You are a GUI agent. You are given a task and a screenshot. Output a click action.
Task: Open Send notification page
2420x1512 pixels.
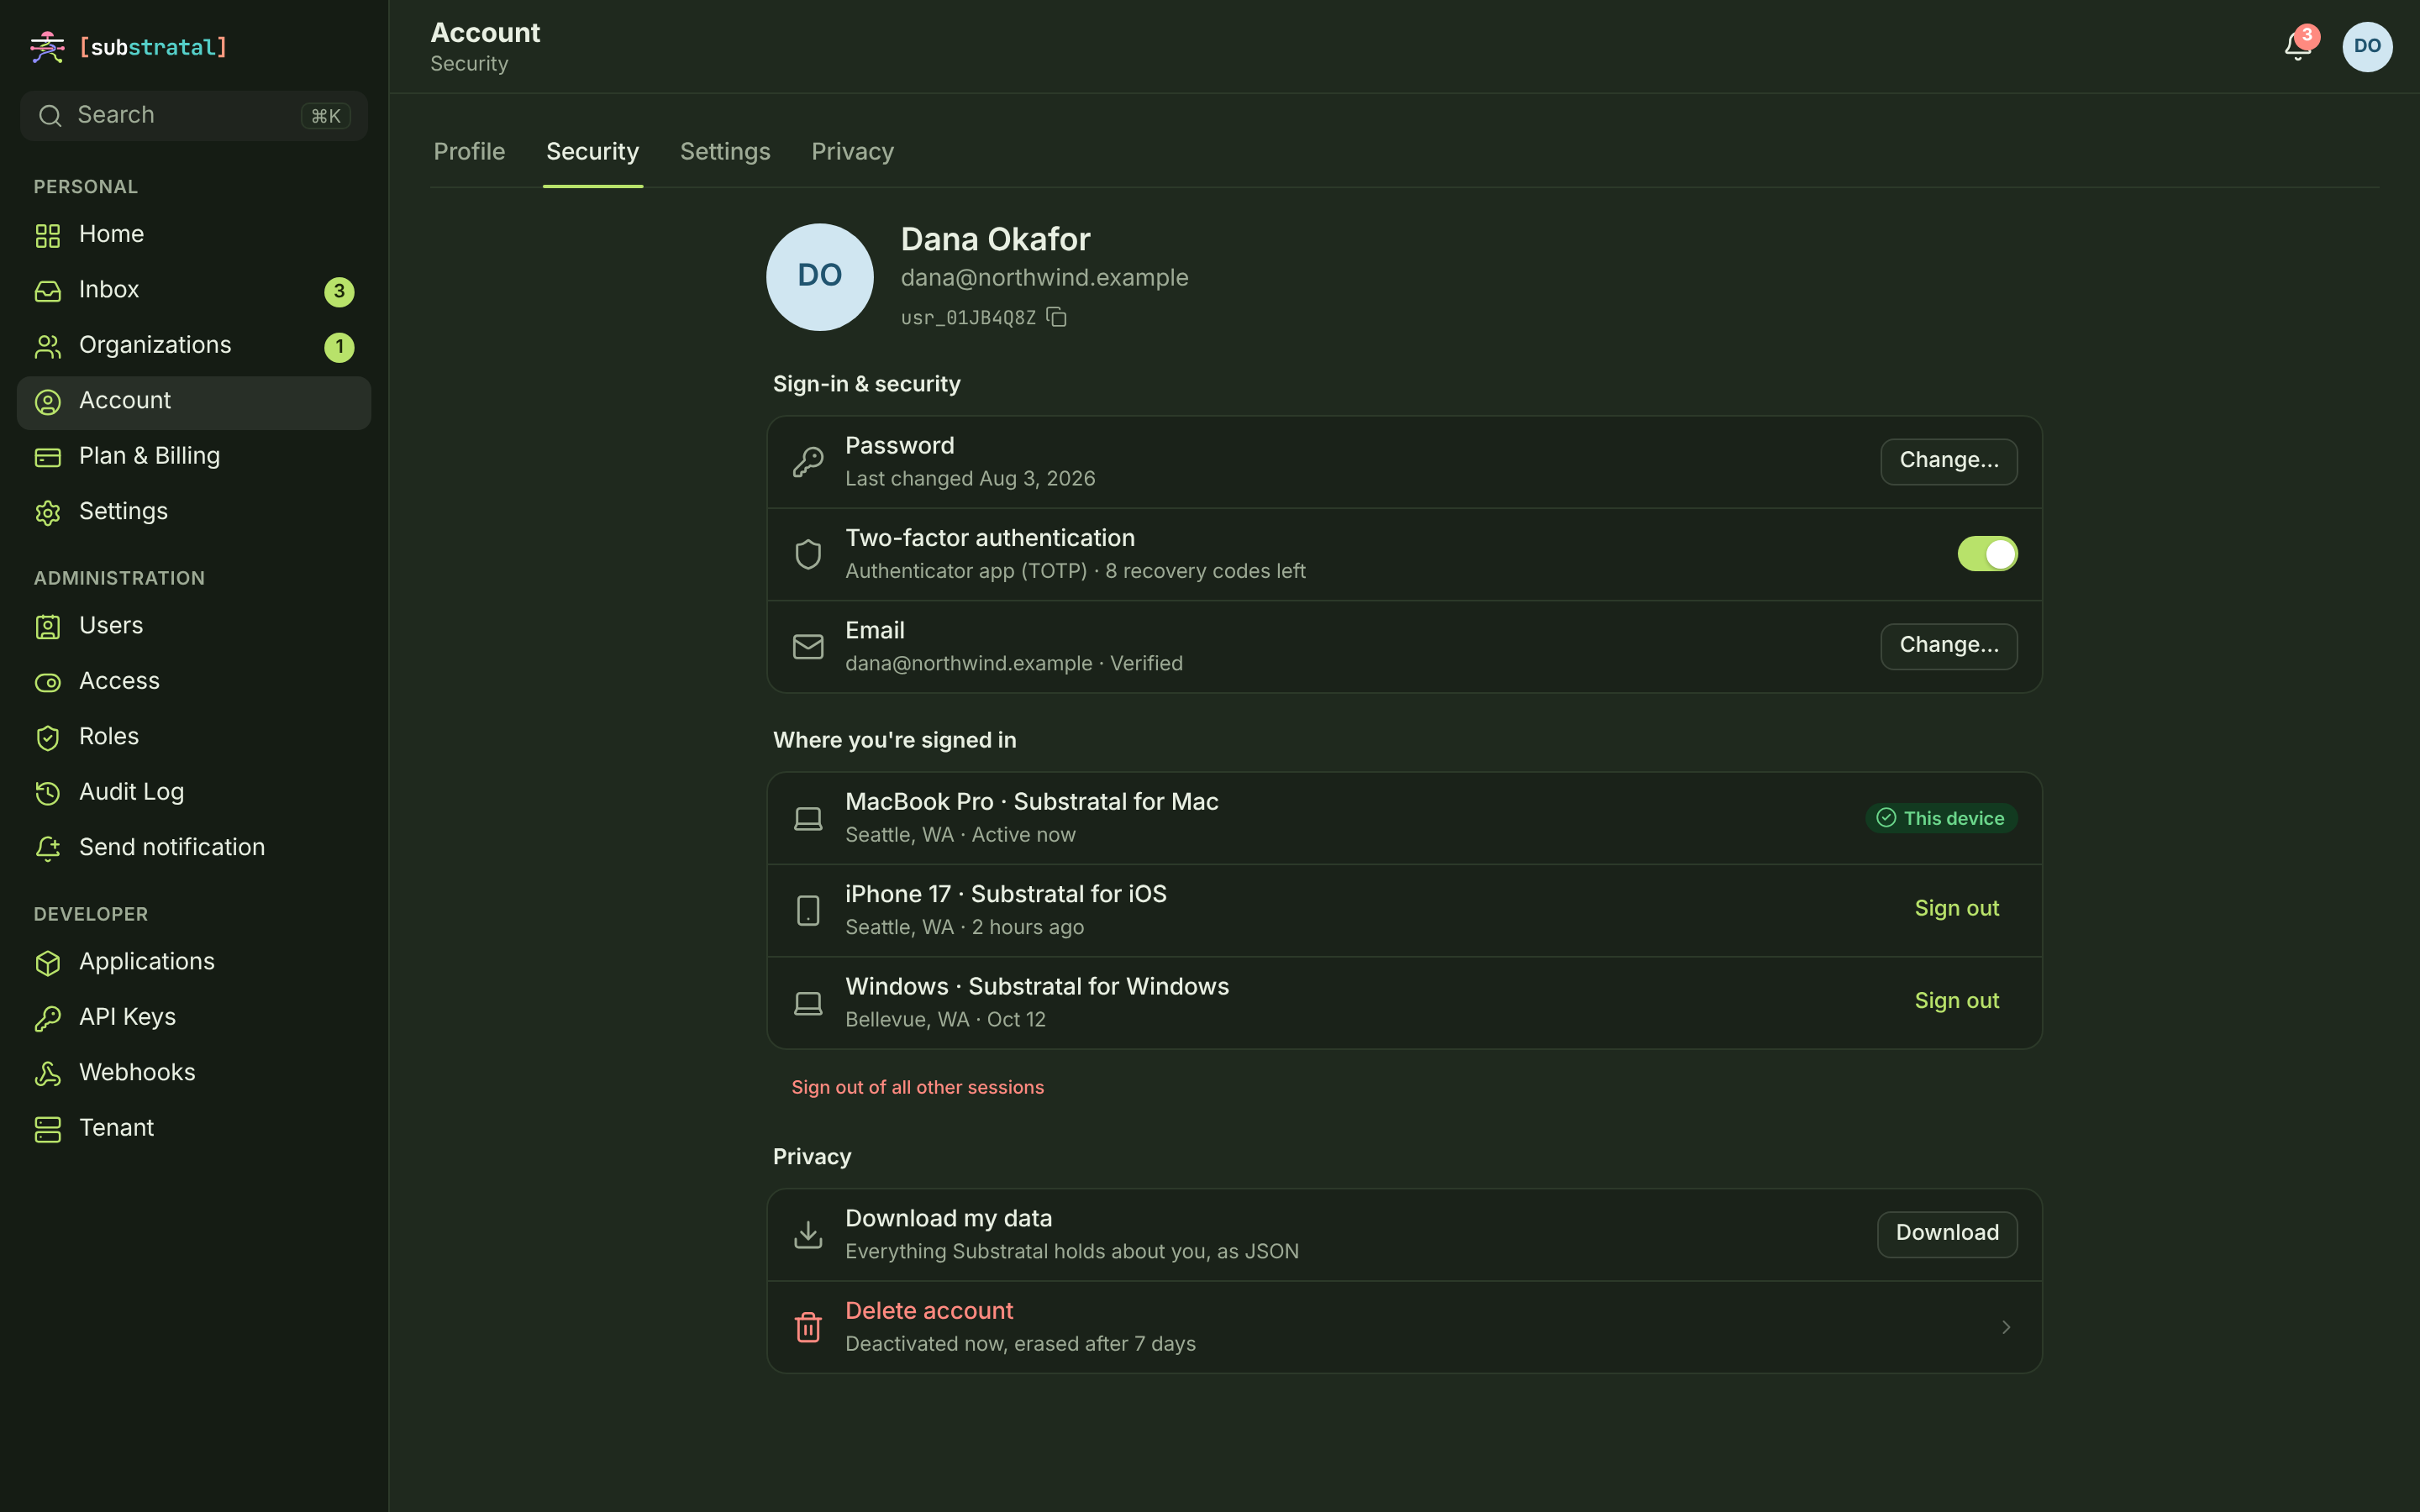[194, 848]
